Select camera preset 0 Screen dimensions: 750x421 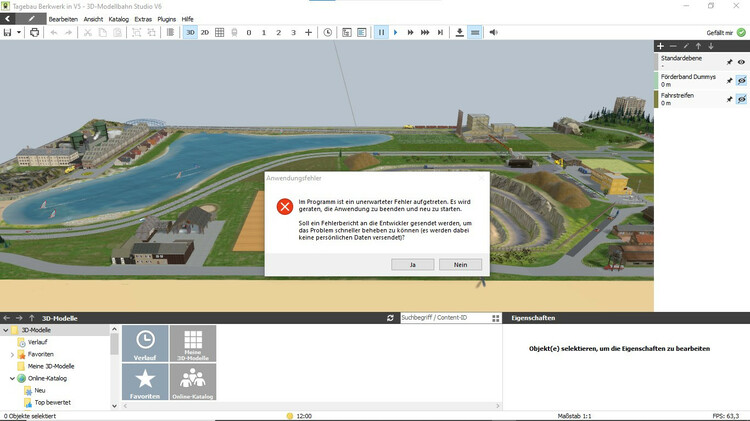click(249, 33)
